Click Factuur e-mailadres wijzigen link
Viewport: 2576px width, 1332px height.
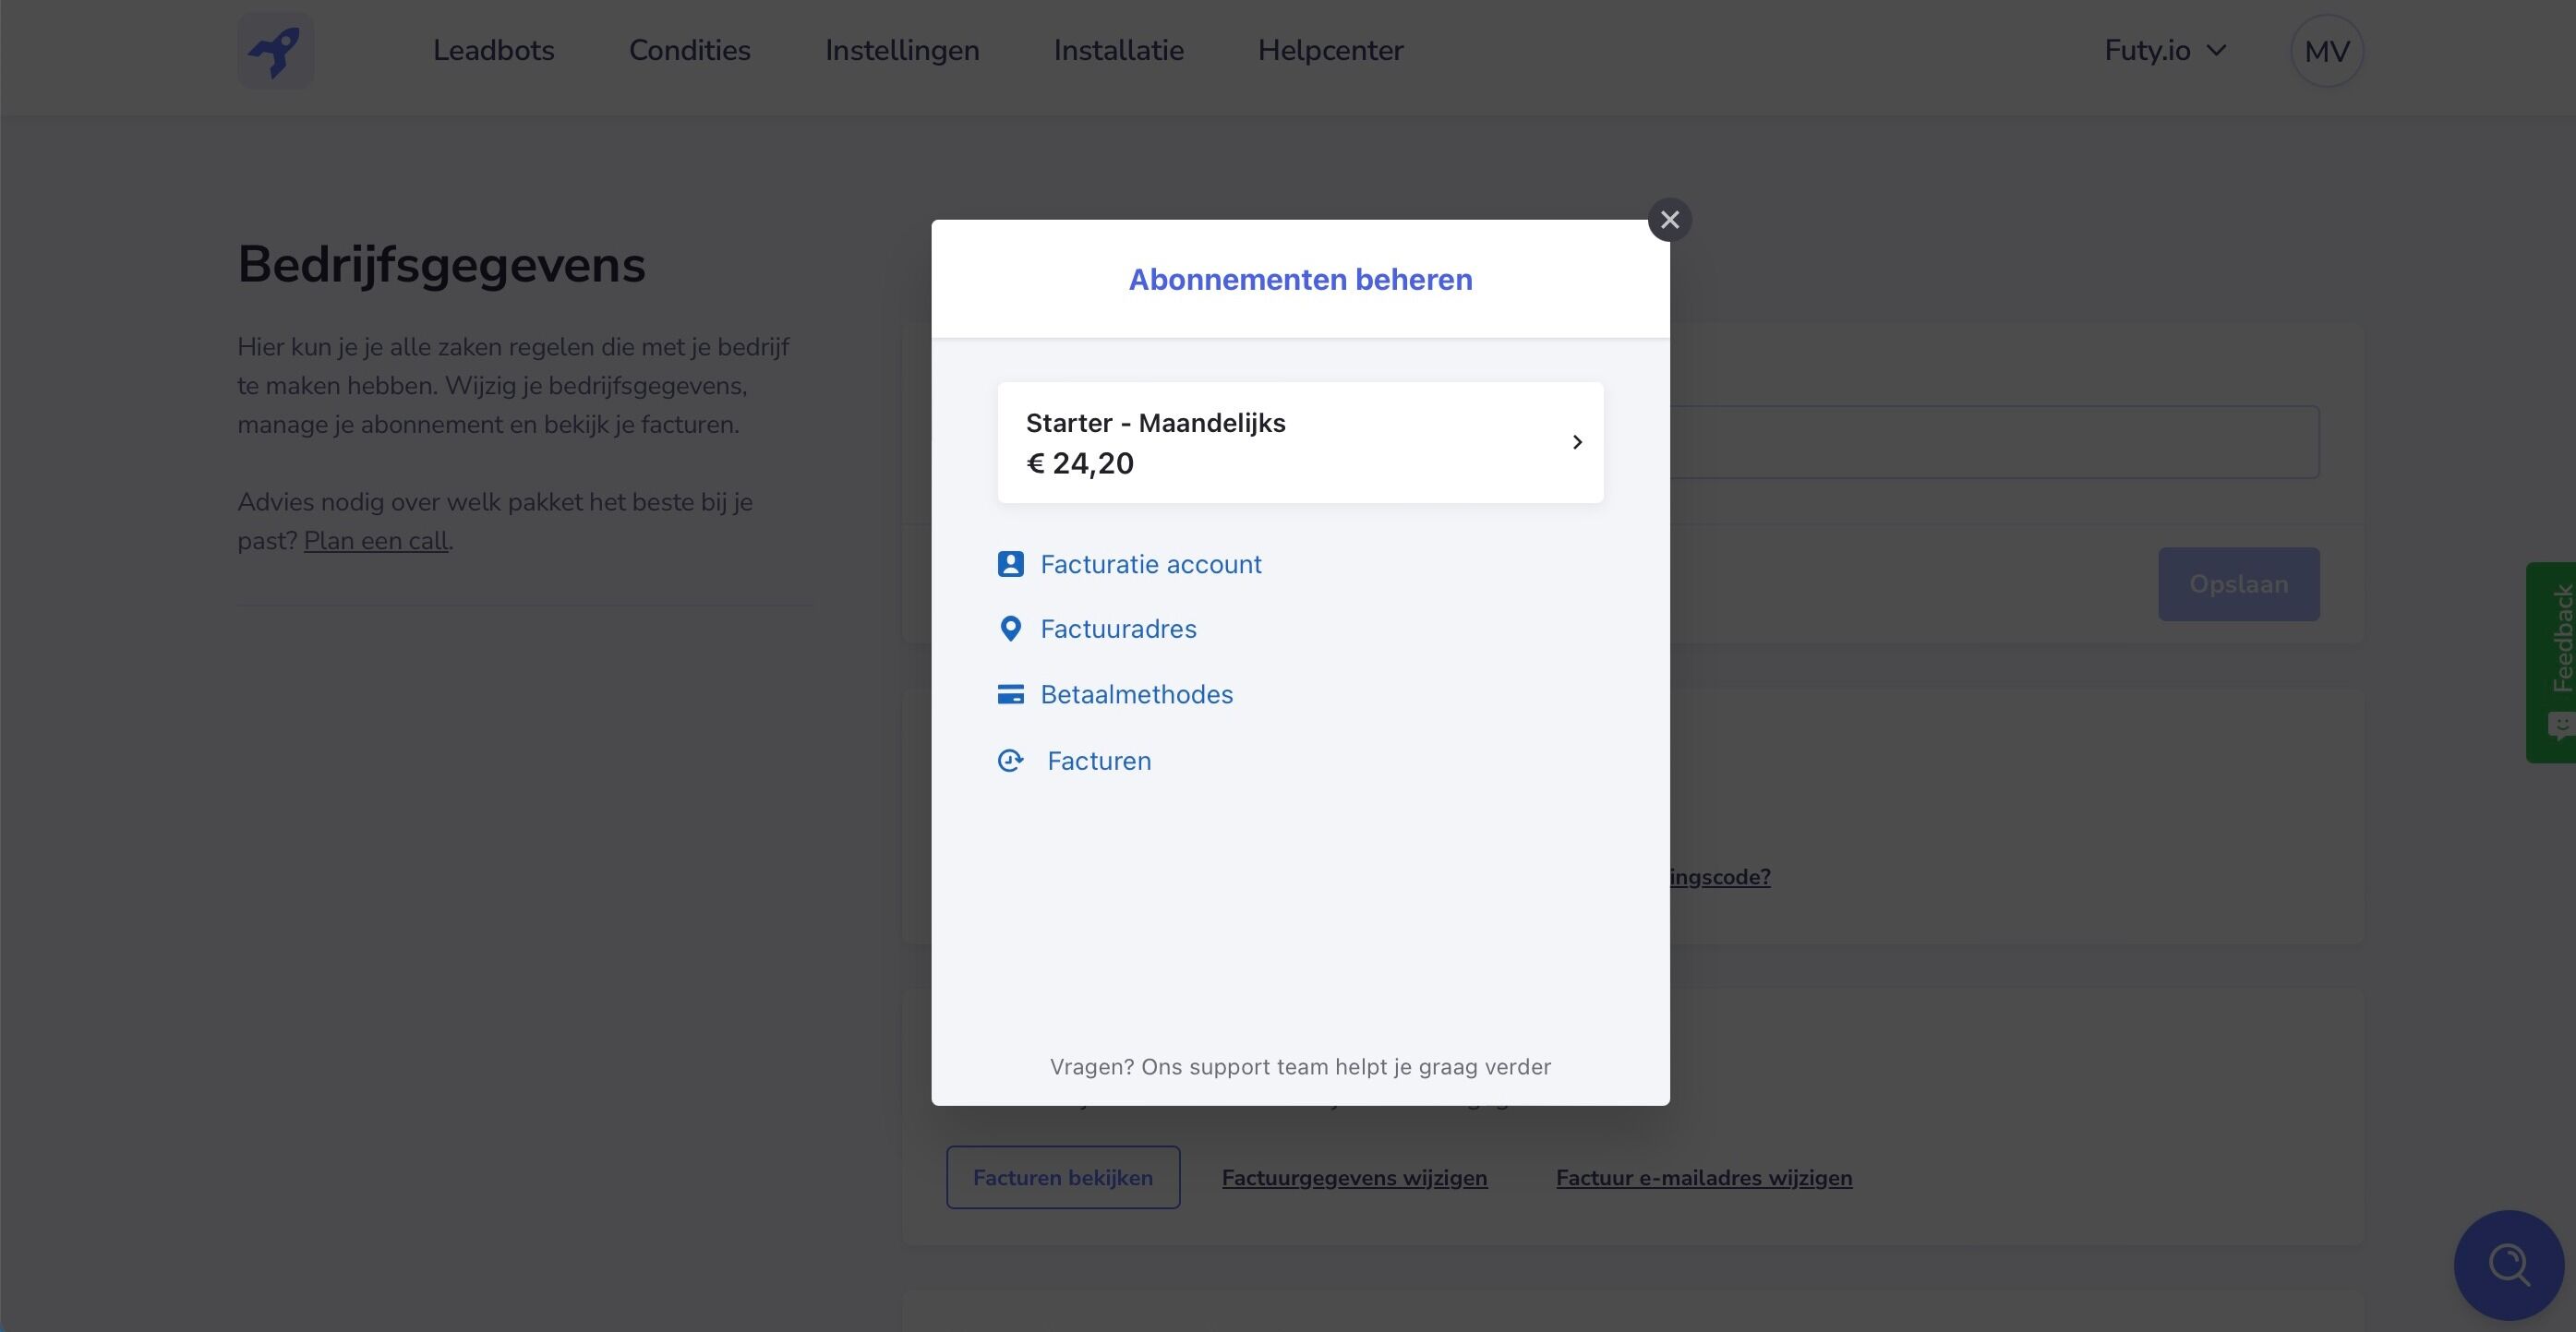[1704, 1178]
